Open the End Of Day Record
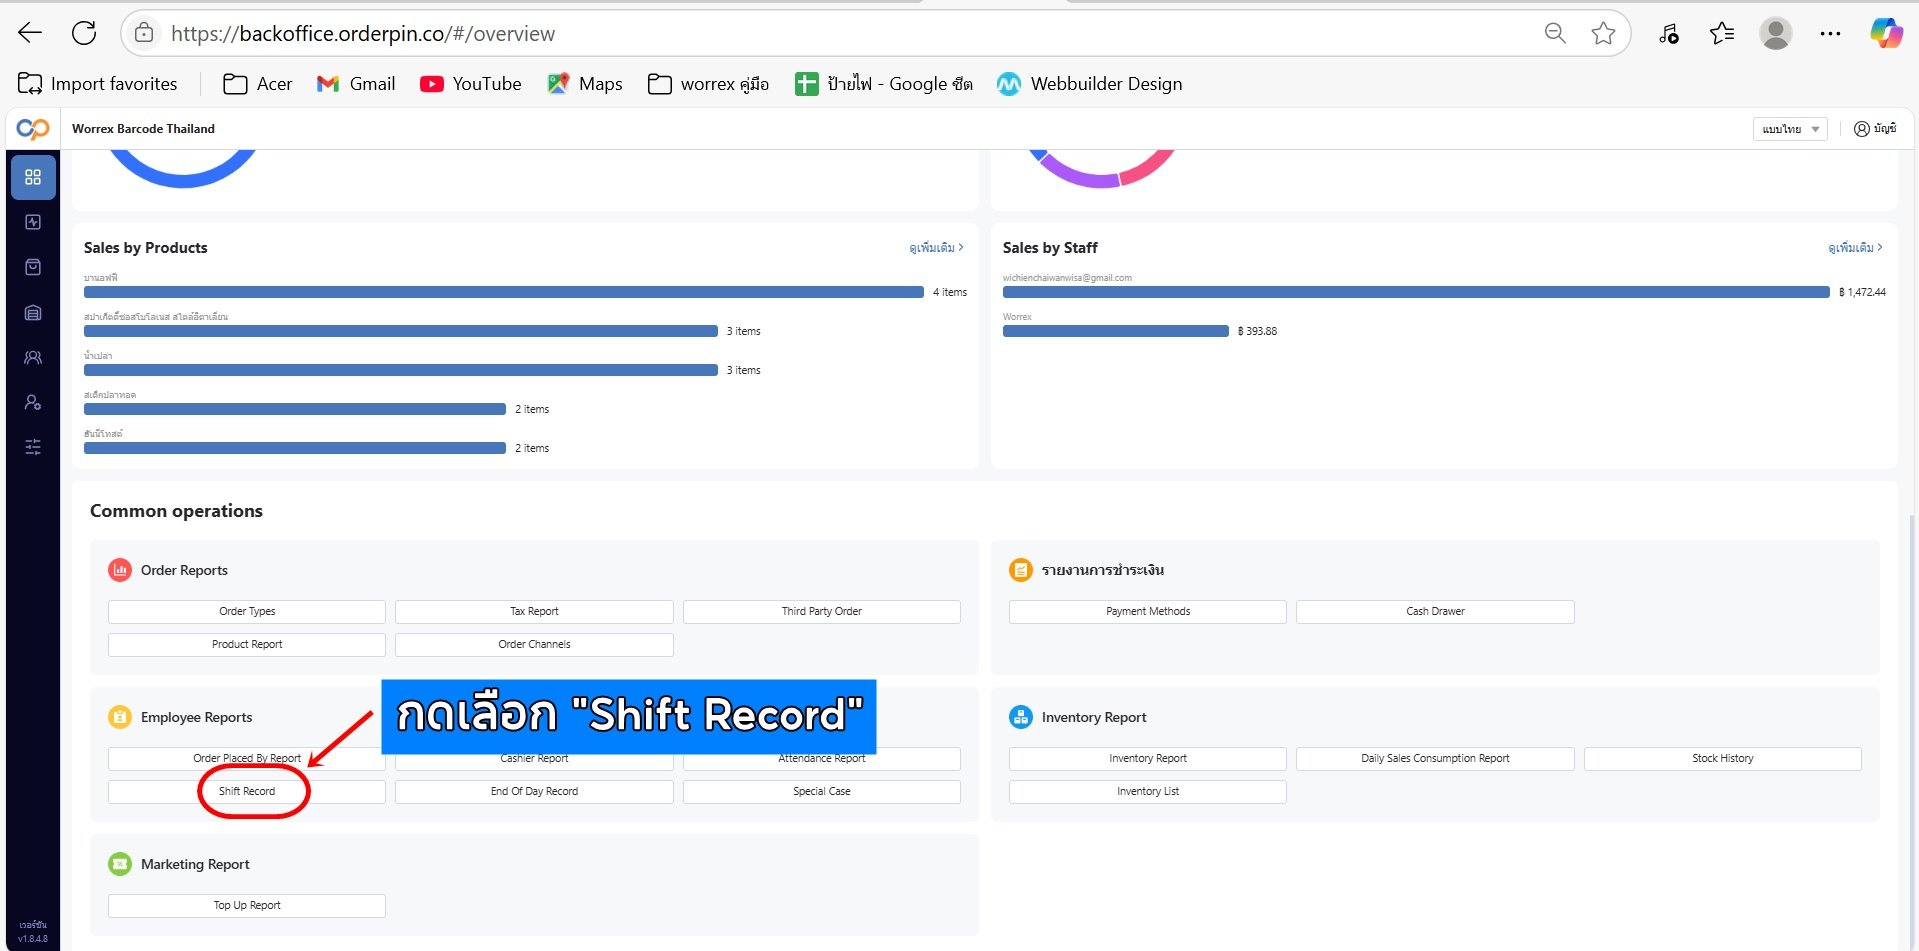Screen dimensions: 1919x951 (x=534, y=791)
